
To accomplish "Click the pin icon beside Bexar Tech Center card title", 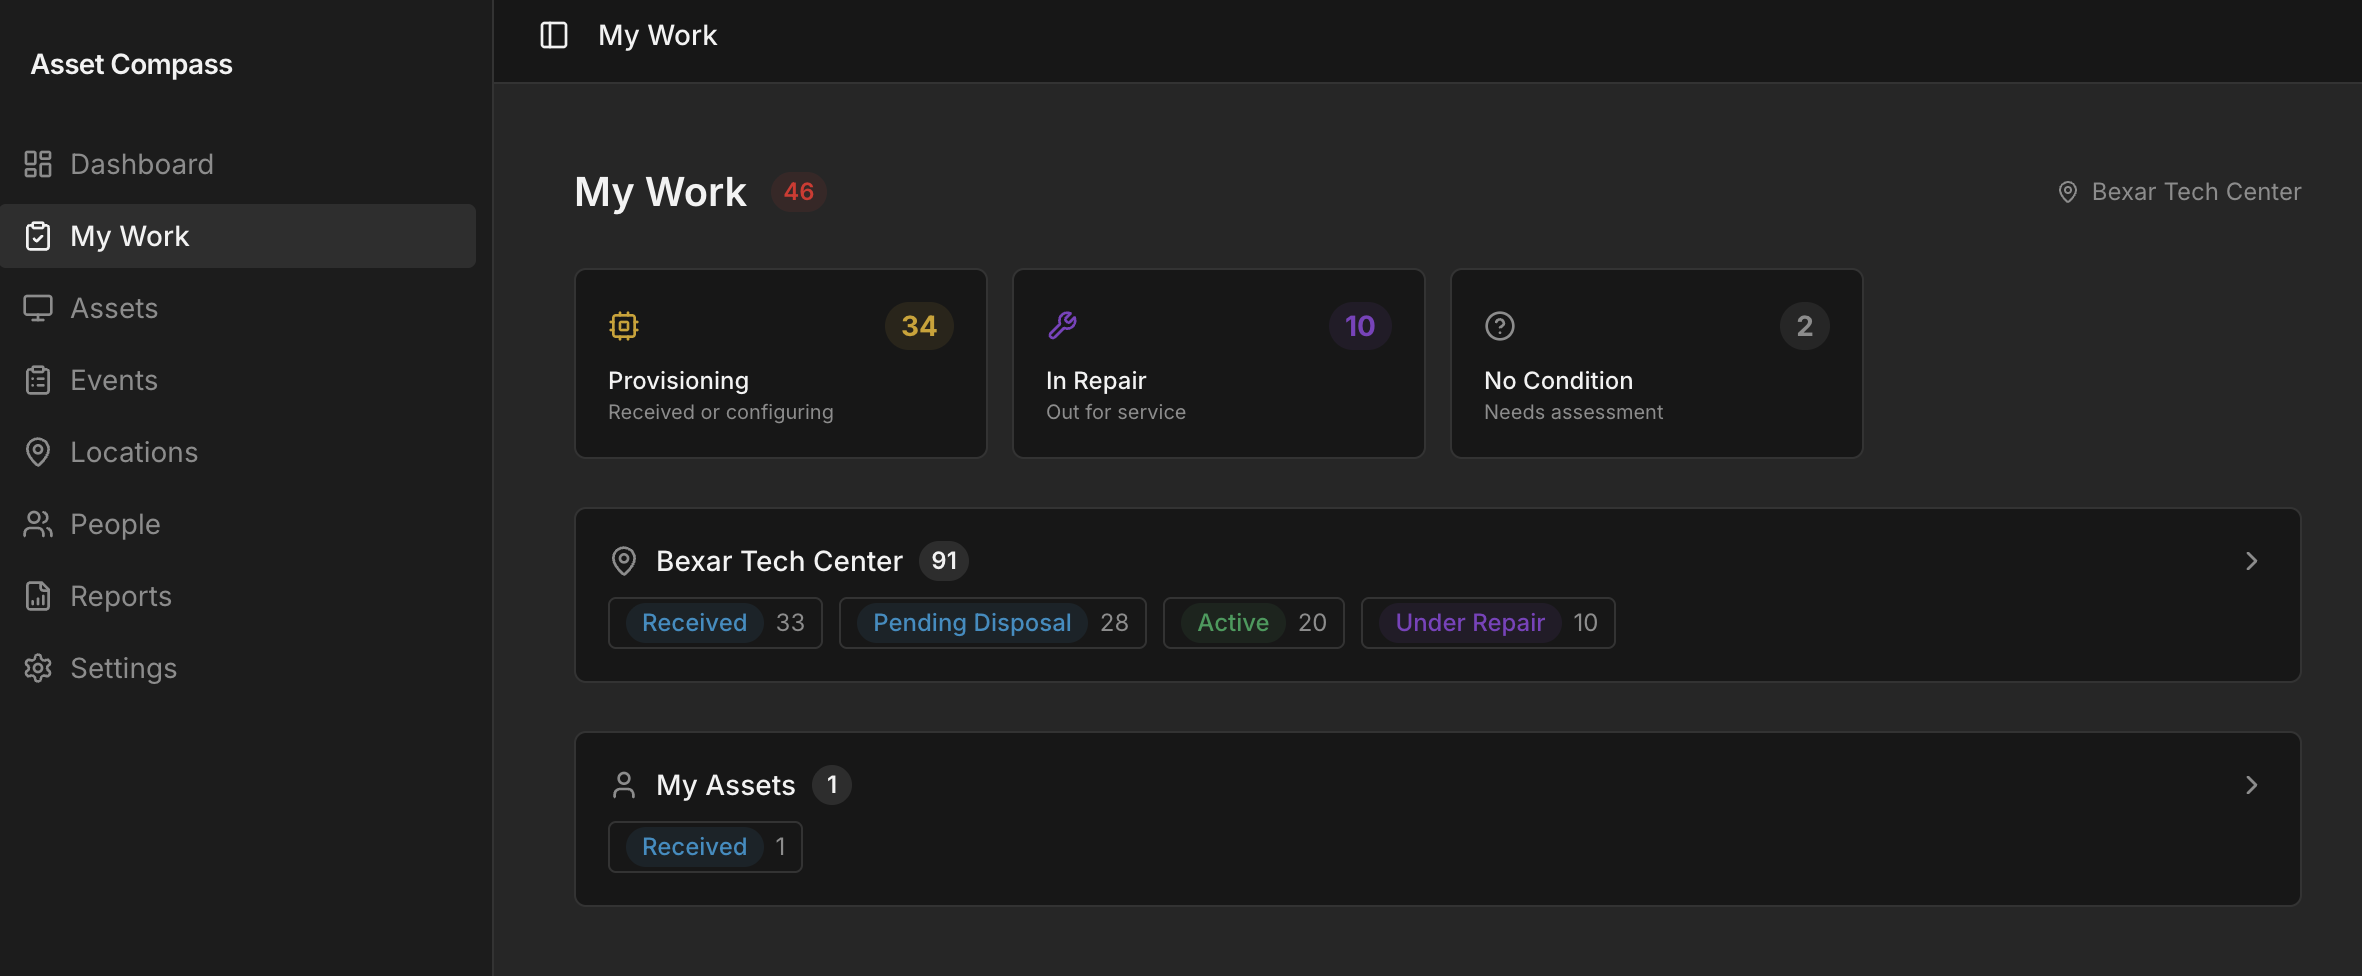I will [x=624, y=561].
